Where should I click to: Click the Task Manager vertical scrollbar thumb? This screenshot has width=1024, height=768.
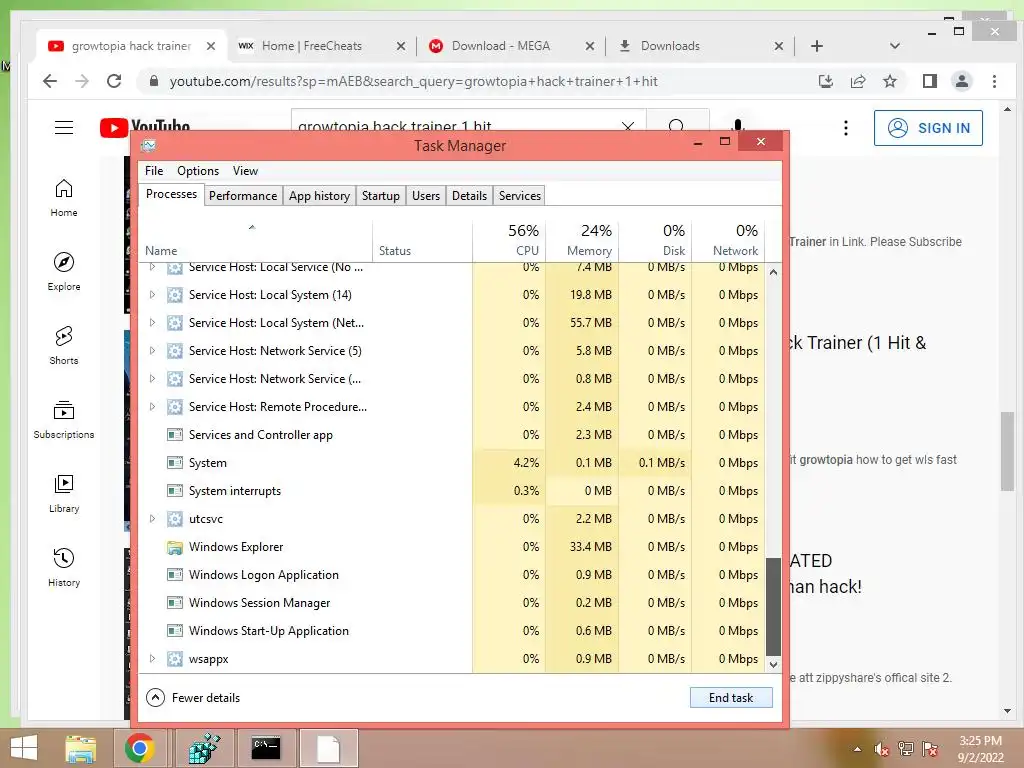773,606
